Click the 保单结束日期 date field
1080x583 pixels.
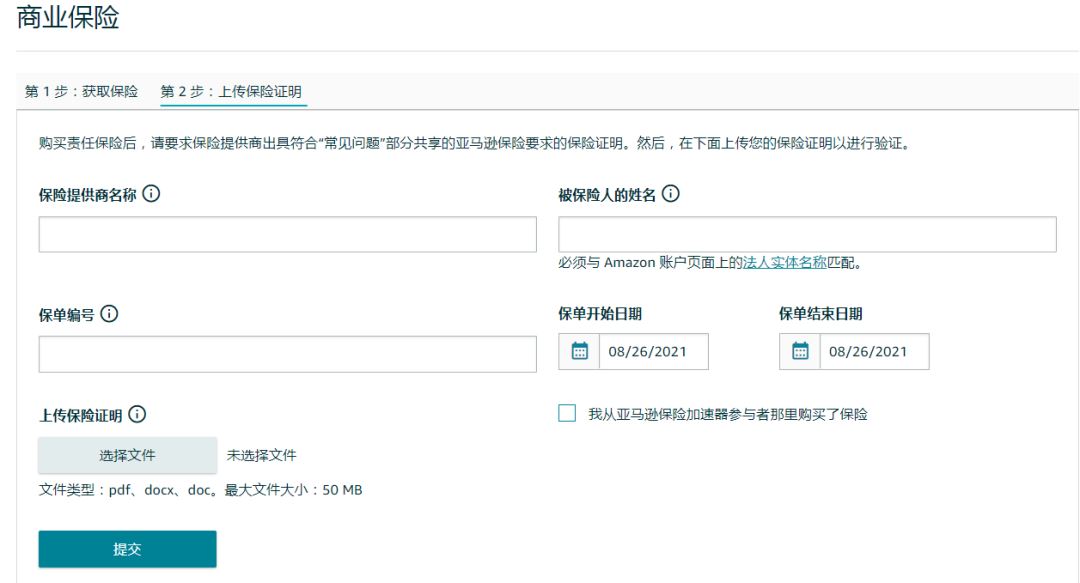[873, 351]
